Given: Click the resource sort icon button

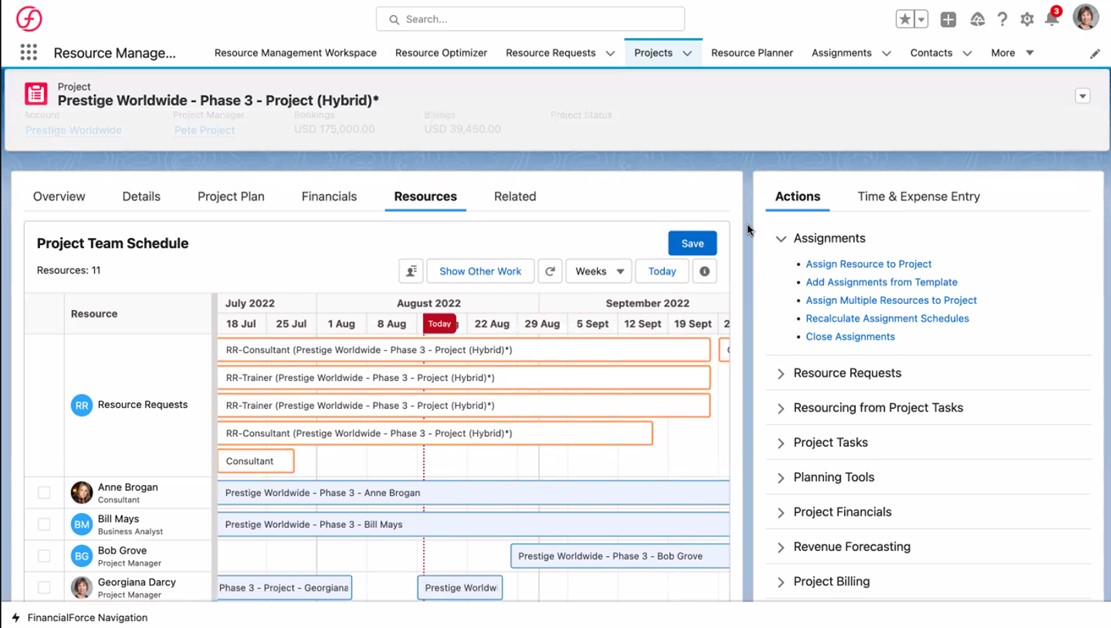Looking at the screenshot, I should 410,271.
